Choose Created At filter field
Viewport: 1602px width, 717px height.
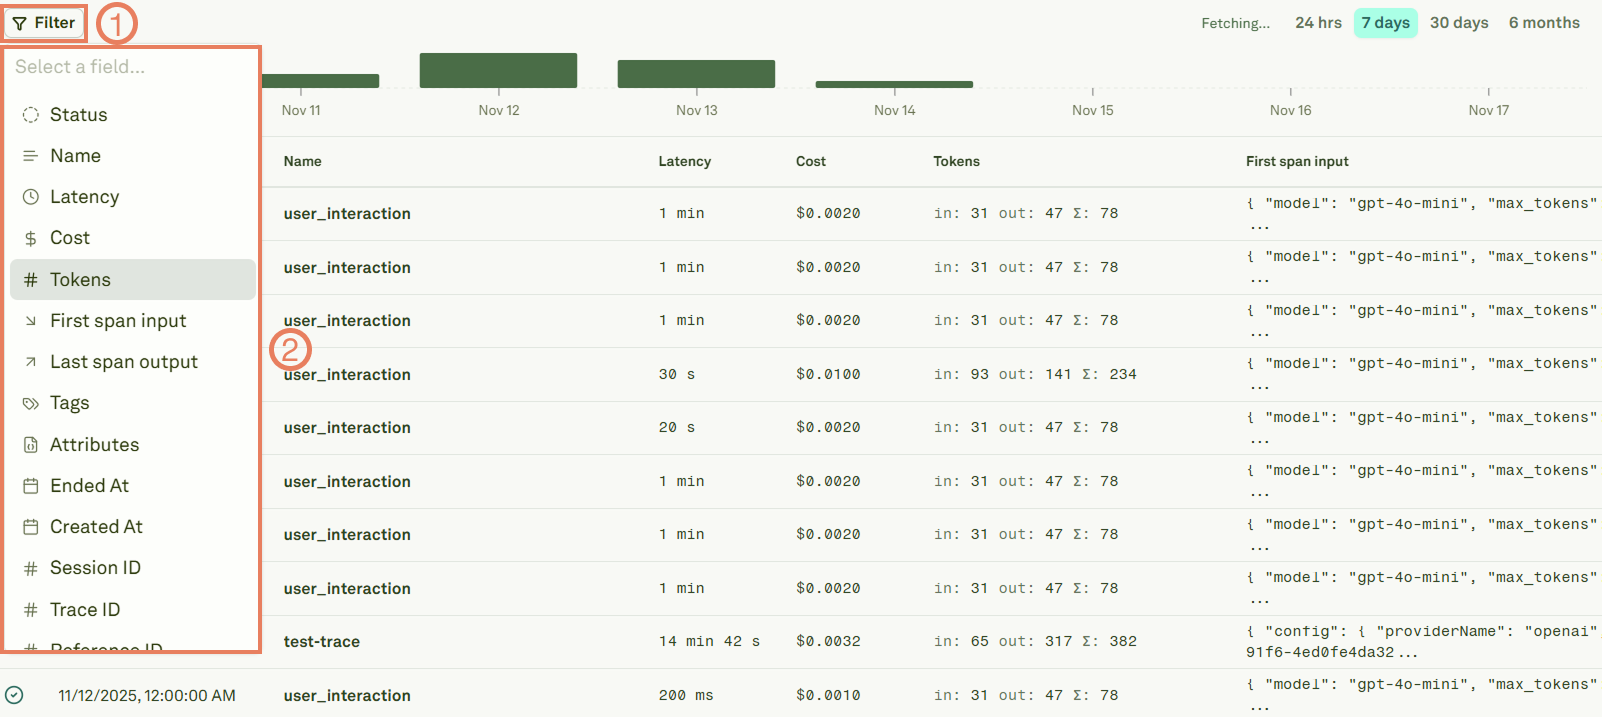[x=133, y=527]
